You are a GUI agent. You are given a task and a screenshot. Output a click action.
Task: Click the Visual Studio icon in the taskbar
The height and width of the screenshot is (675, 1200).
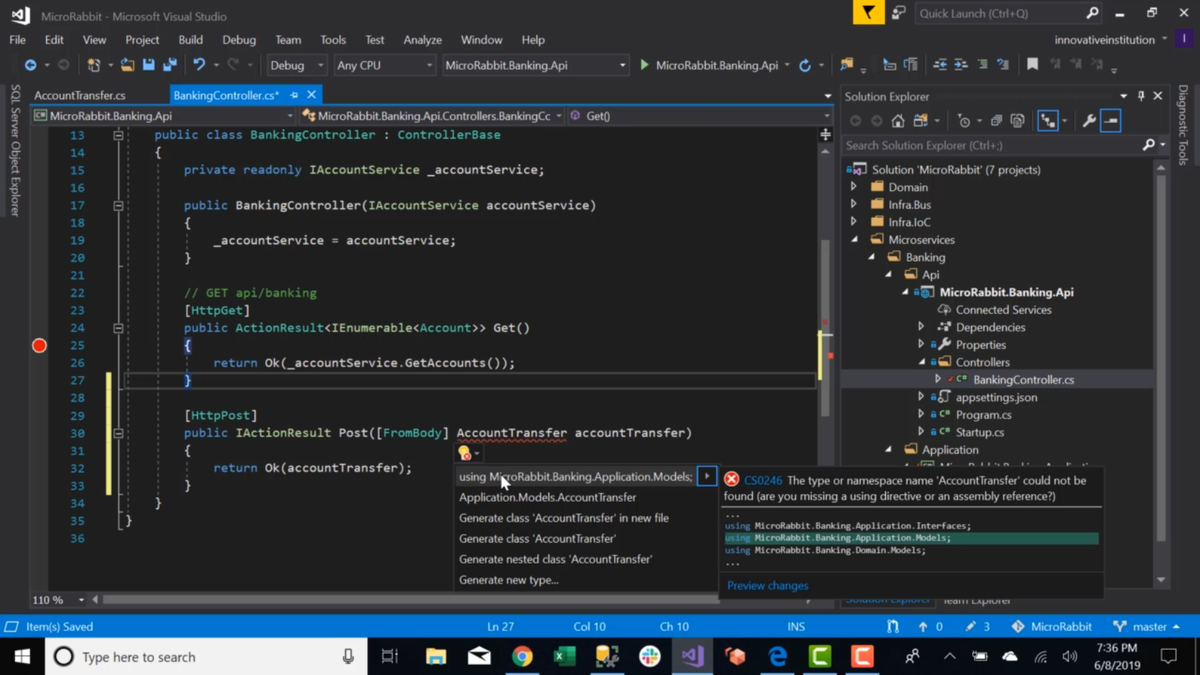(692, 656)
